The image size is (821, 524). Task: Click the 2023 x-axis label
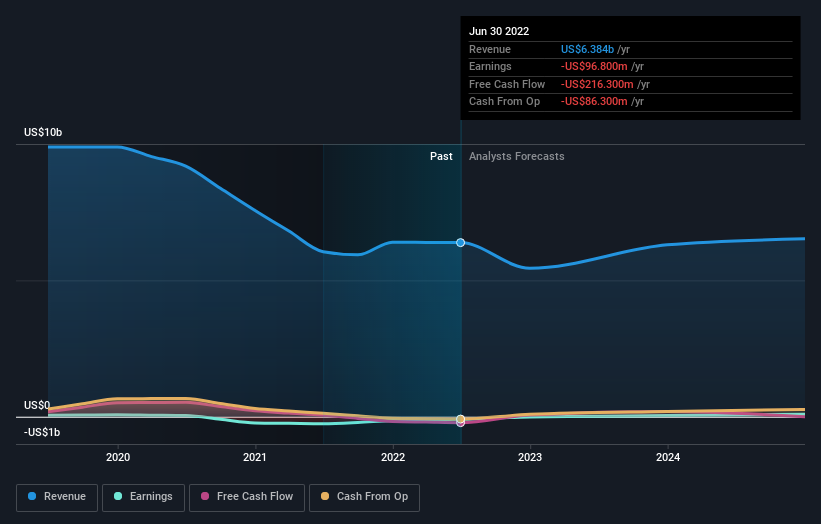click(x=530, y=457)
